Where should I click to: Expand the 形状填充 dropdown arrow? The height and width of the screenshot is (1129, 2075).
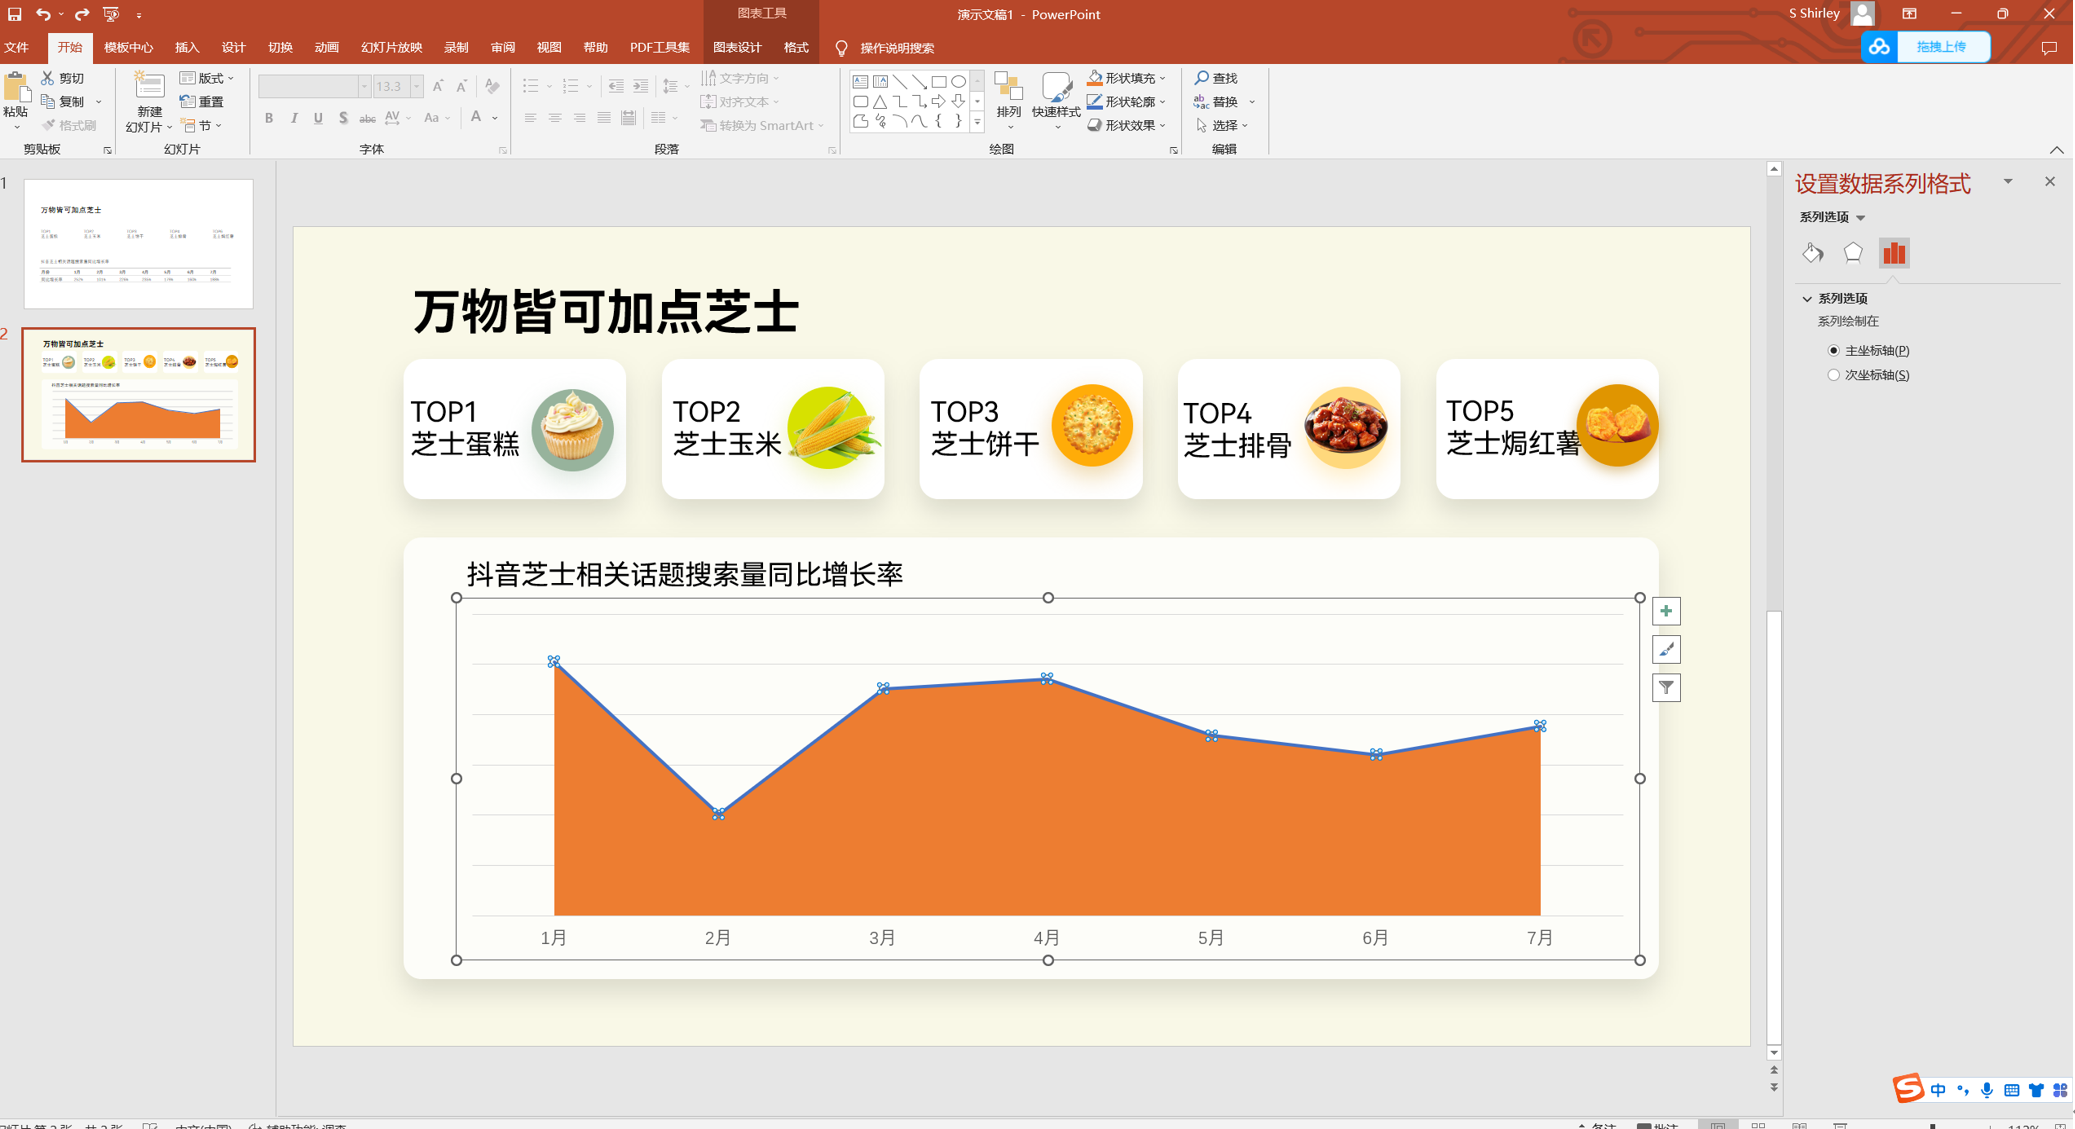(x=1163, y=78)
